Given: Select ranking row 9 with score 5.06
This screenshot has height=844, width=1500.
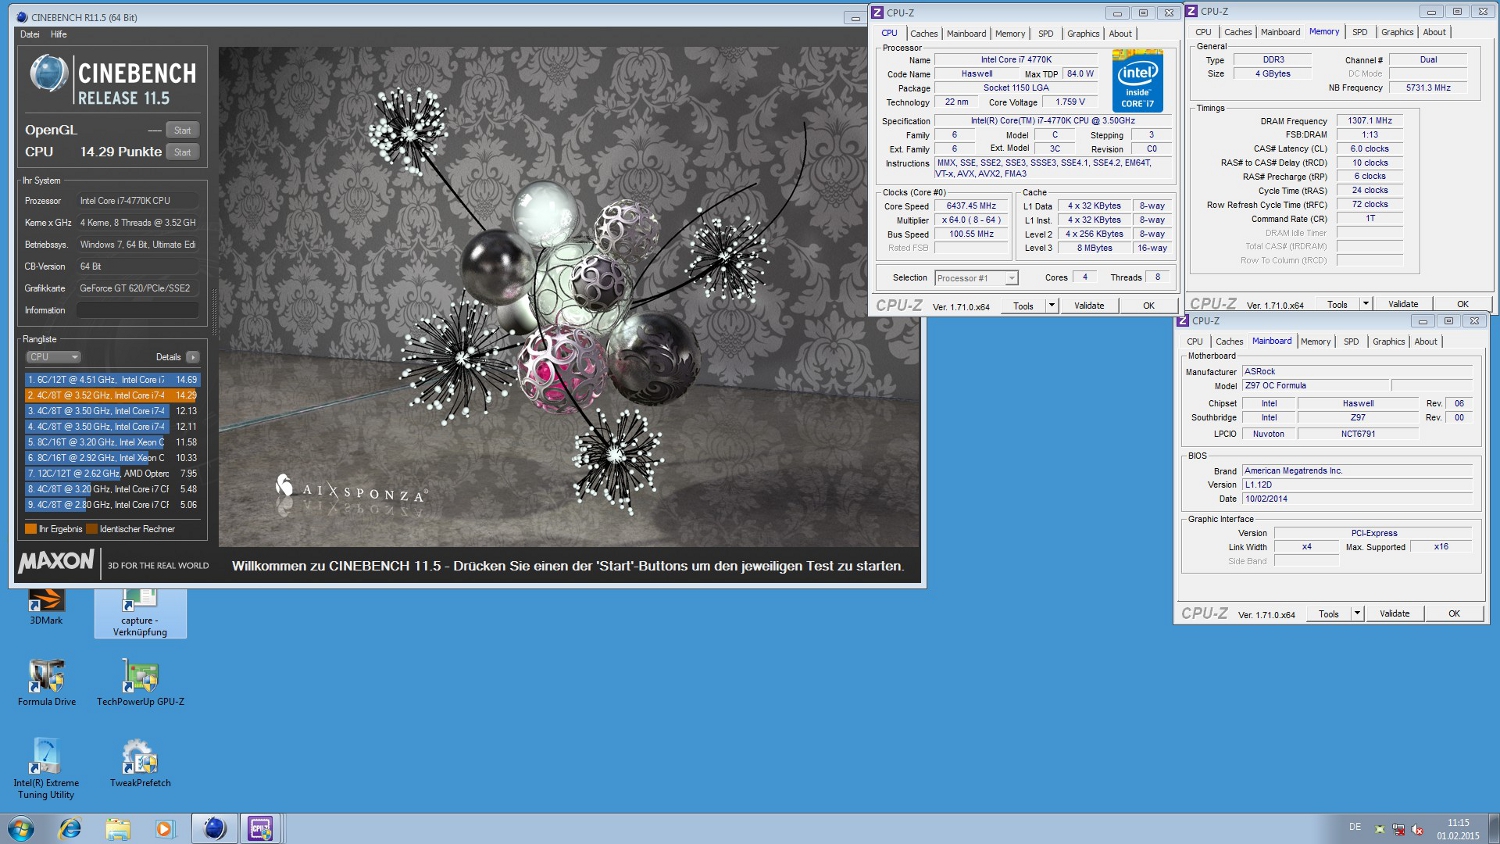Looking at the screenshot, I should click(x=113, y=505).
